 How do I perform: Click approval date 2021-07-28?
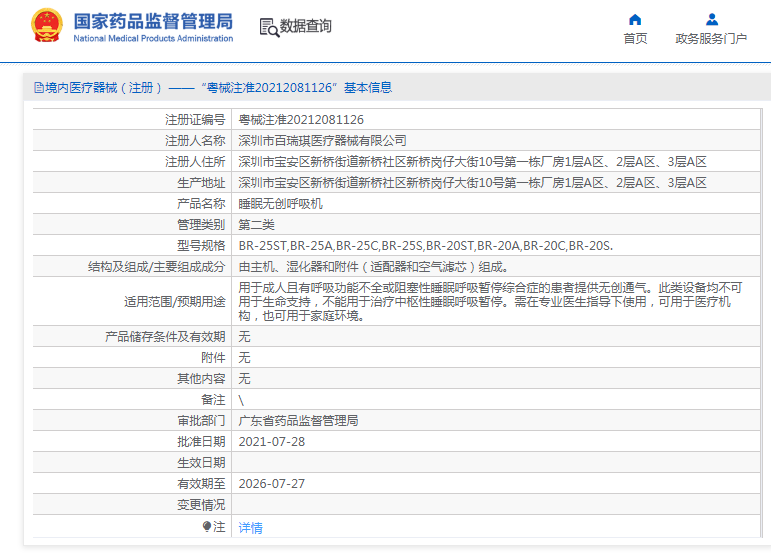click(271, 441)
